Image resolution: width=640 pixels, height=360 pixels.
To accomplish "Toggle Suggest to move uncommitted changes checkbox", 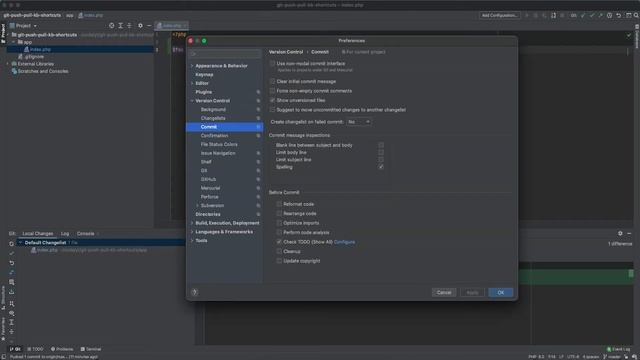I will coord(272,109).
